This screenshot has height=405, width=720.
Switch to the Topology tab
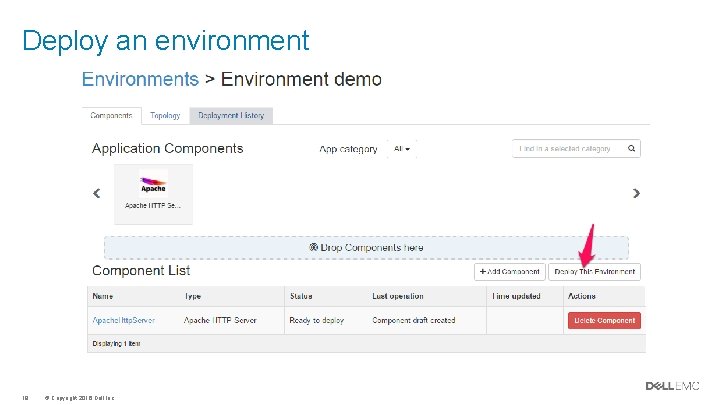(165, 115)
